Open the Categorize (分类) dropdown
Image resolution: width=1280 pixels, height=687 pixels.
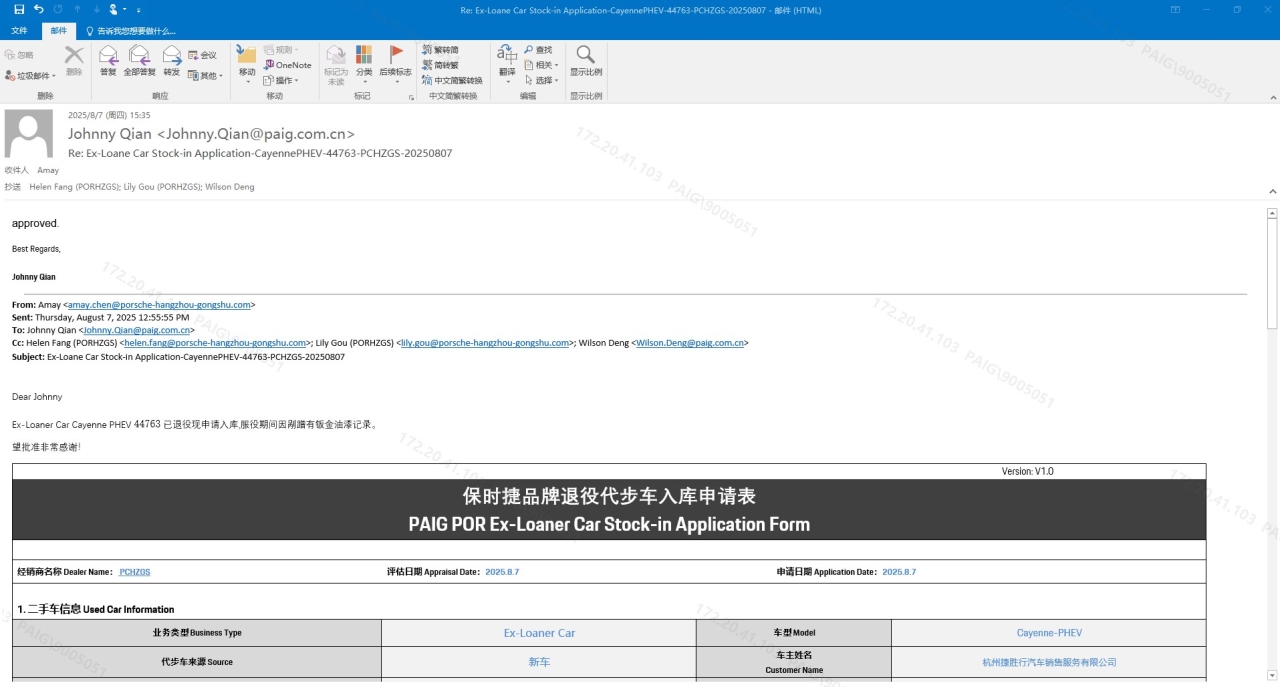point(364,62)
